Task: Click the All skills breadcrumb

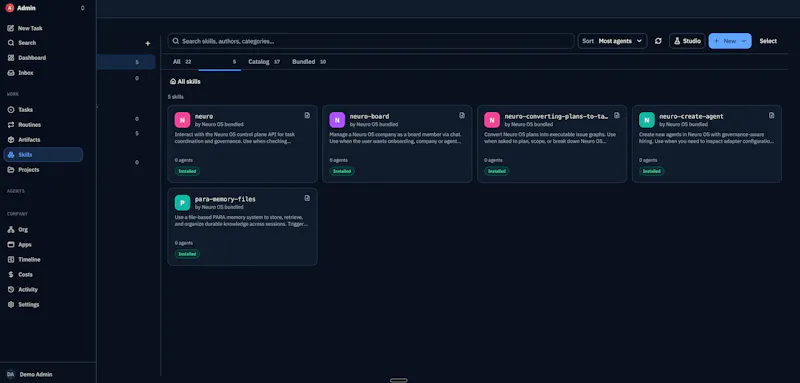Action: (185, 82)
